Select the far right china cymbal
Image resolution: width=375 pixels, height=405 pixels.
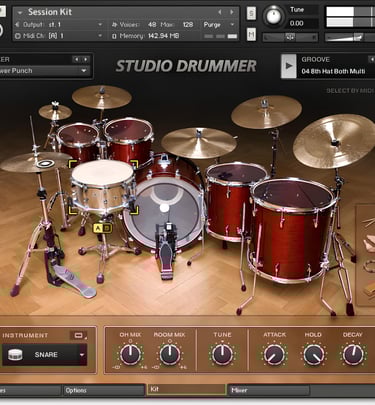tap(334, 141)
